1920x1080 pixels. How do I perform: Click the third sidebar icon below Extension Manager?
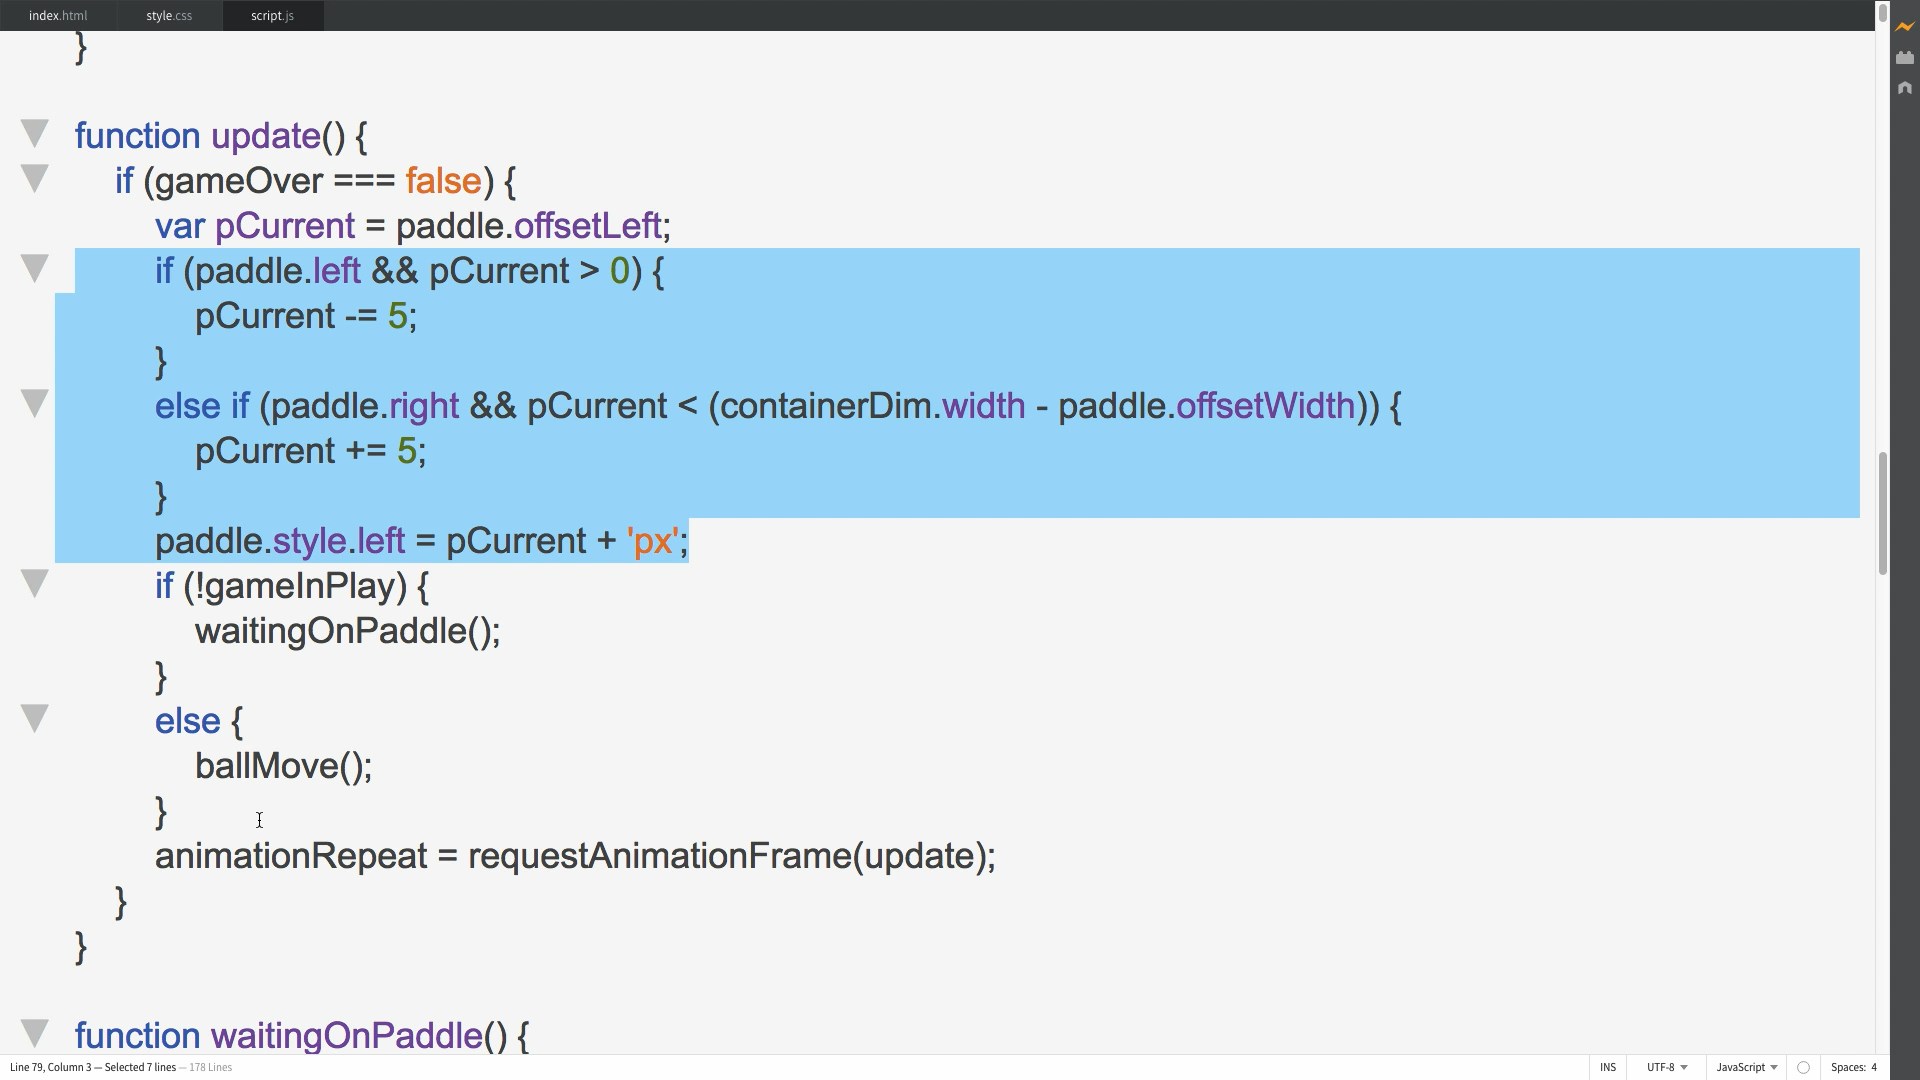[1904, 88]
